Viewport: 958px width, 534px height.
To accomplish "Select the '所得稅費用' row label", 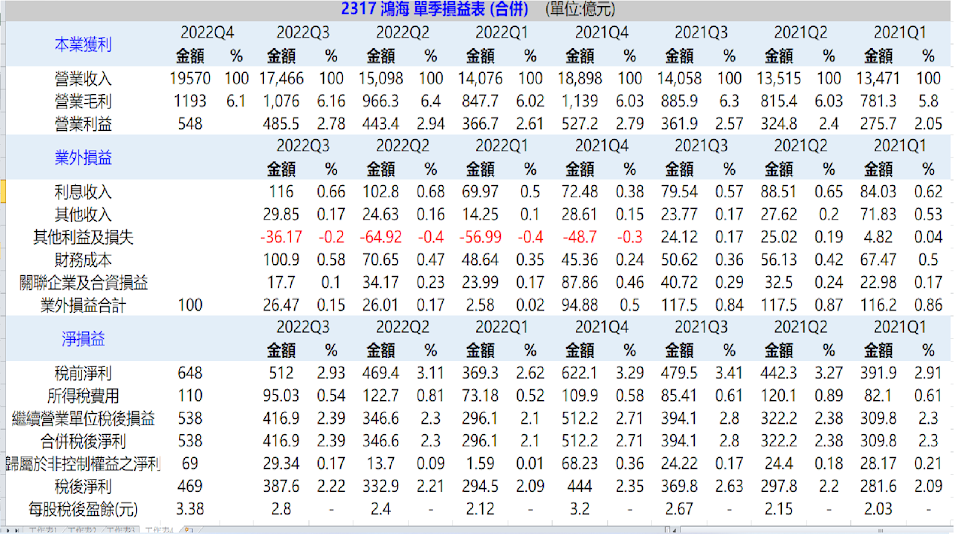I will point(82,395).
